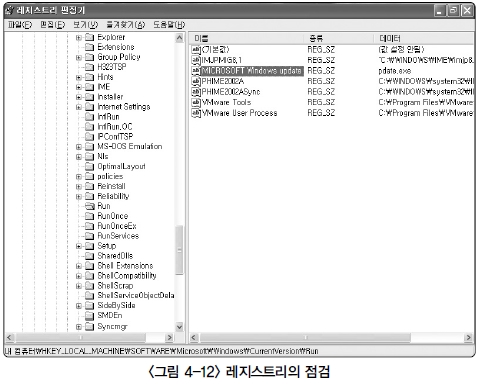Open the 보기(V) menu
Screen dimensions: 477x386
pyautogui.click(x=85, y=25)
